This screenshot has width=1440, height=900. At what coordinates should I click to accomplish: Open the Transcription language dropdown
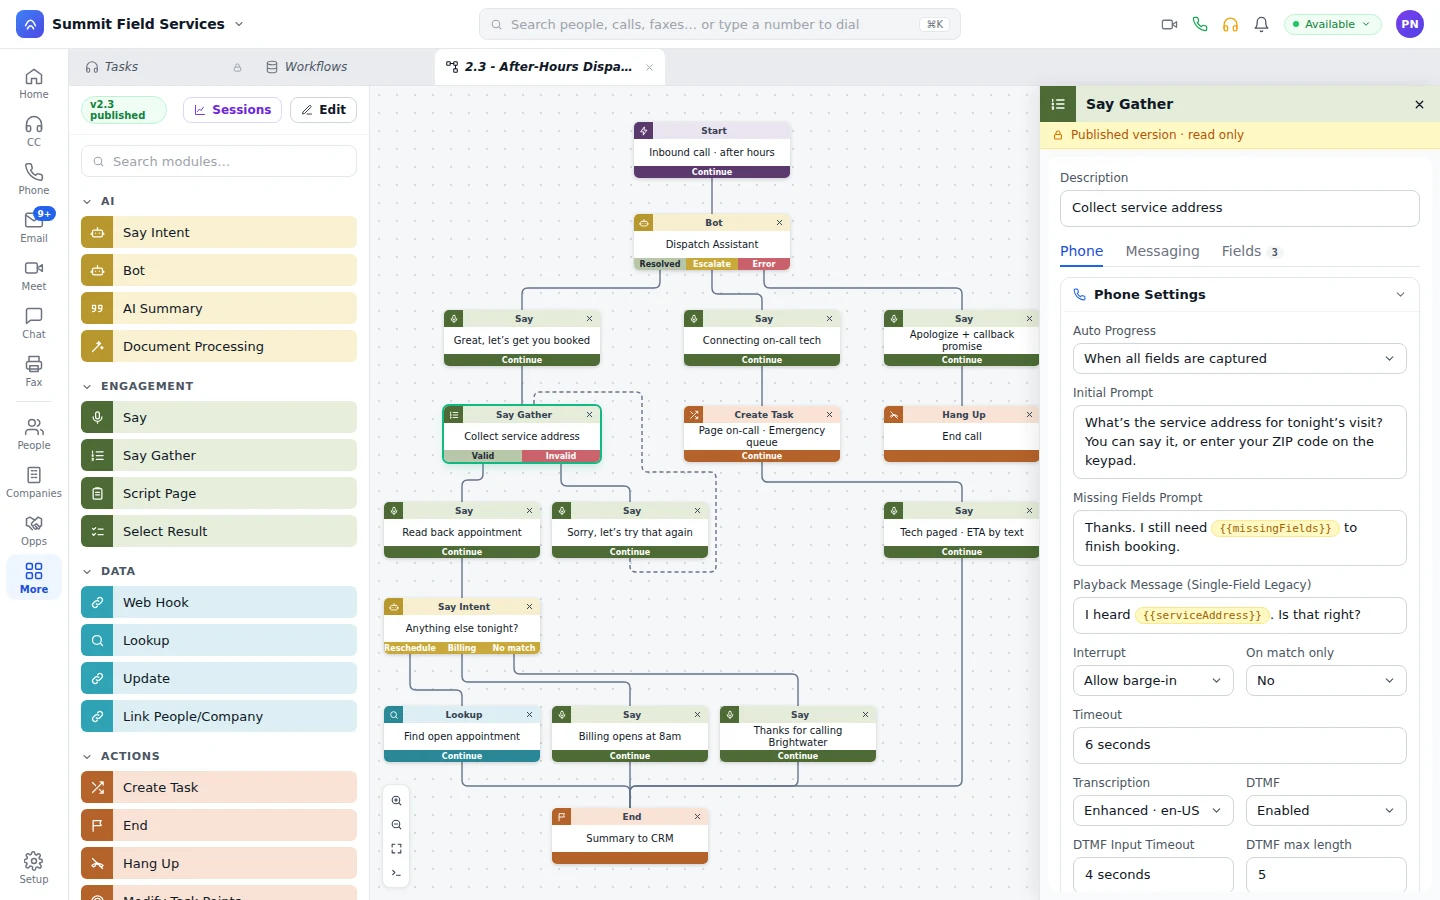[1153, 811]
